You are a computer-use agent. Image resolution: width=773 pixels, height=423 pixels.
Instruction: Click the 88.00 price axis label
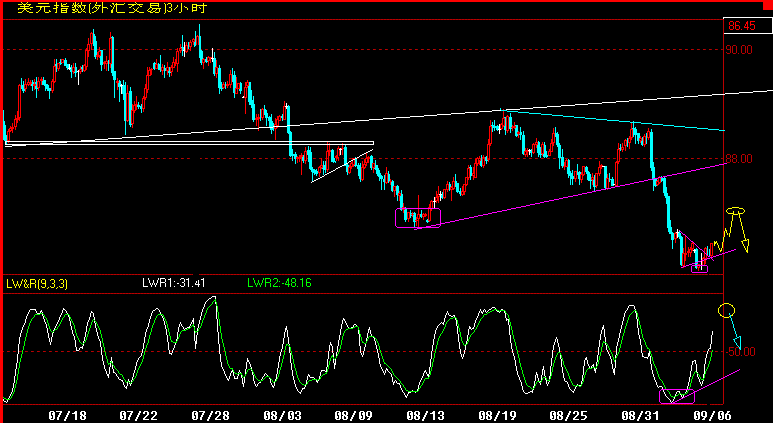pyautogui.click(x=738, y=159)
